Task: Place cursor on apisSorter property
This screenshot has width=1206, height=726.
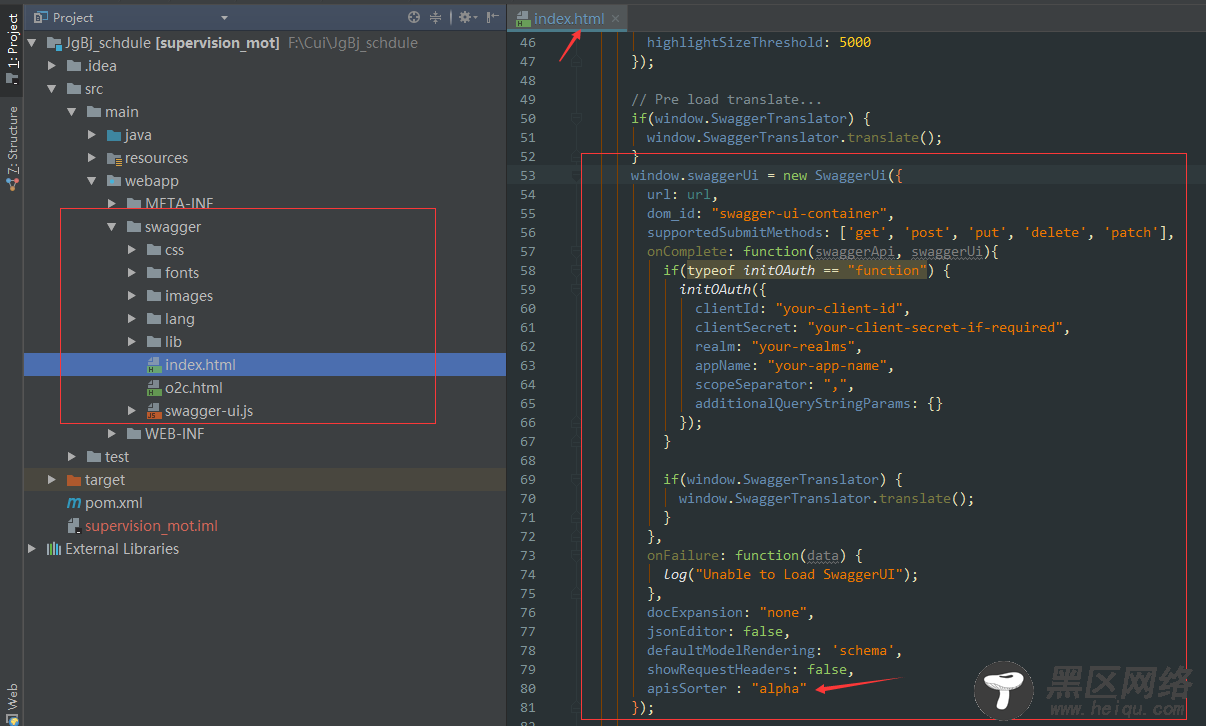Action: click(687, 688)
